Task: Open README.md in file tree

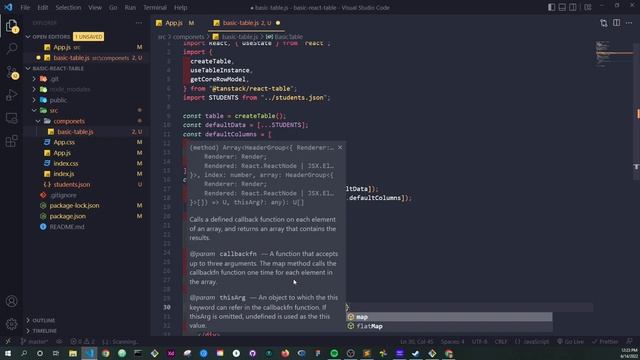Action: (x=67, y=227)
